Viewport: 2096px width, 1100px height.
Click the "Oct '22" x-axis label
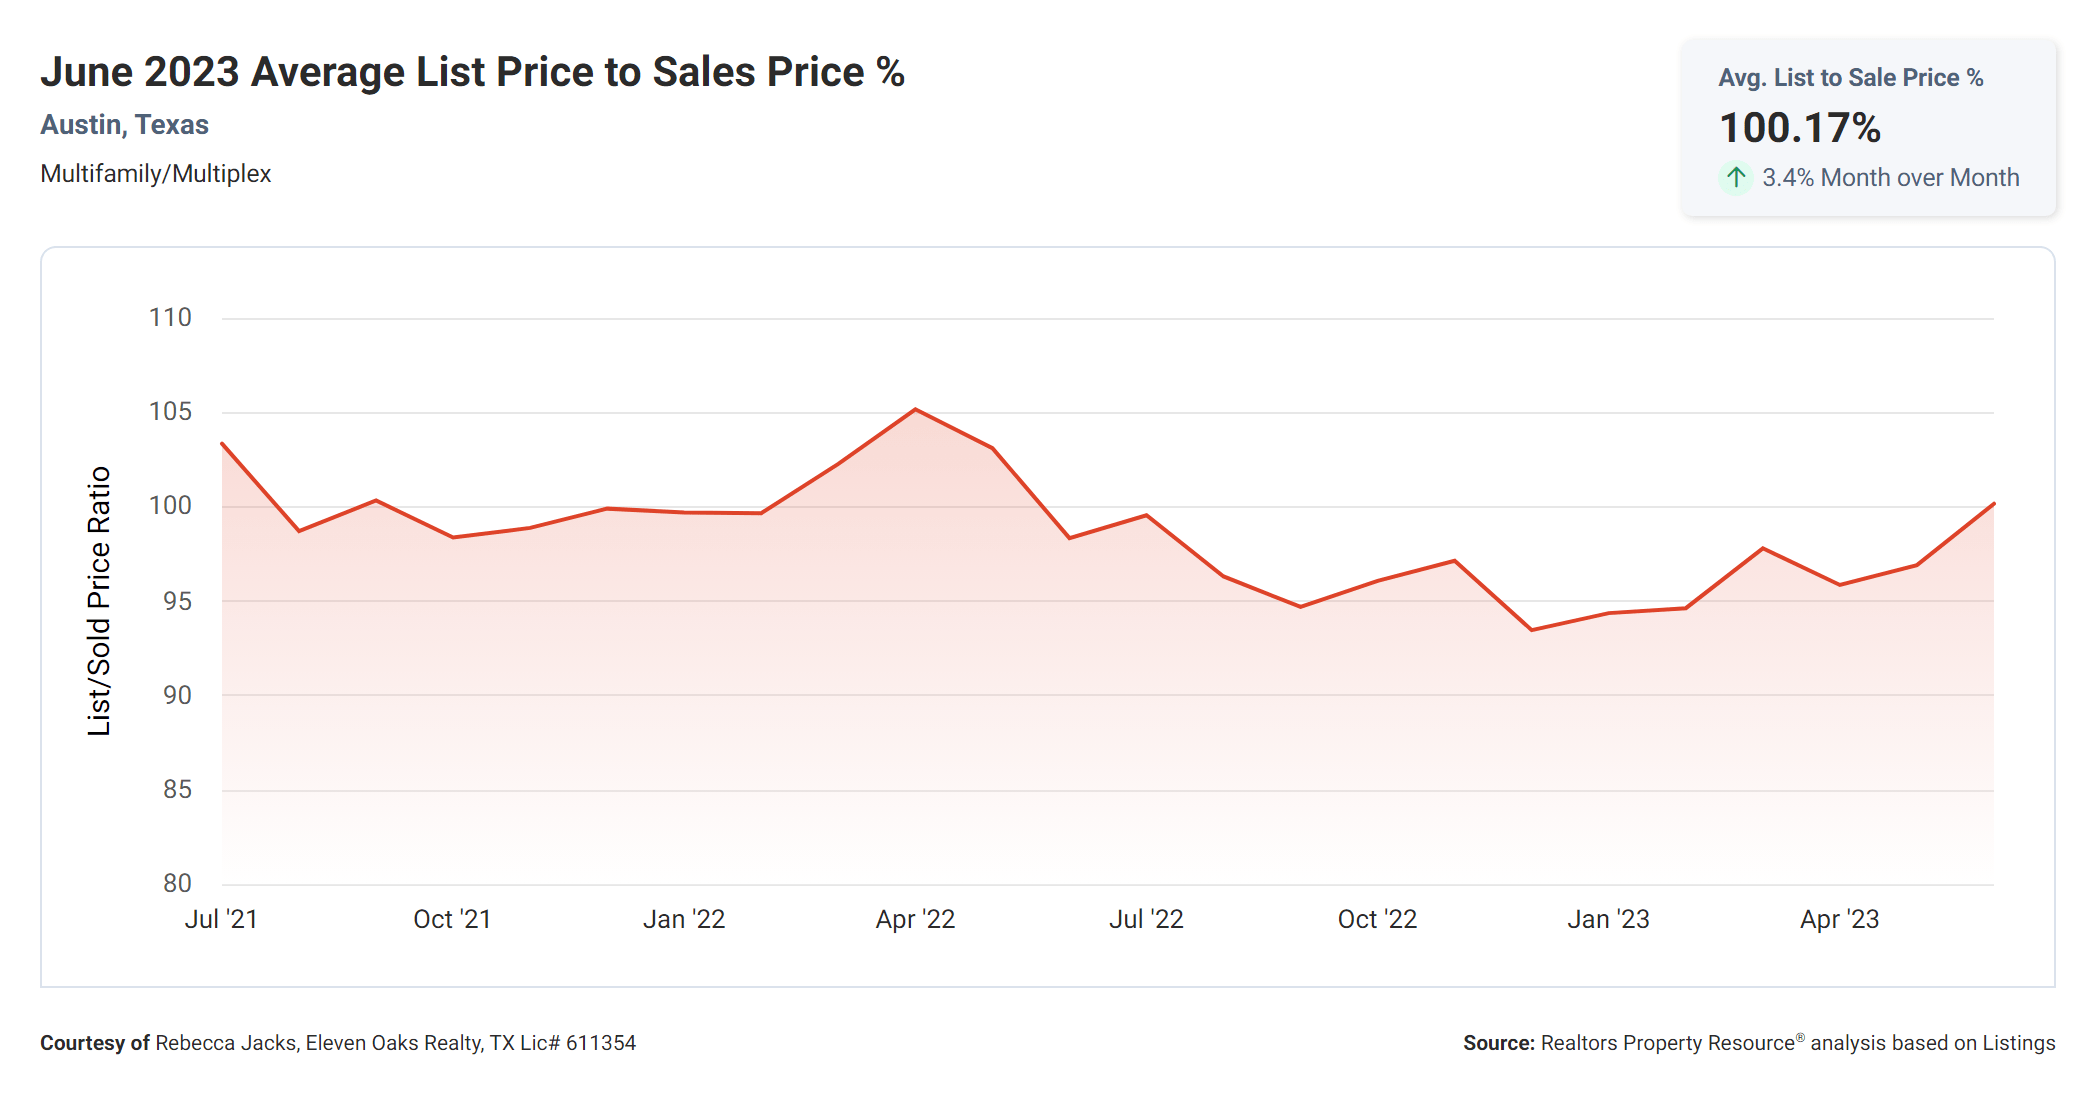pos(1377,919)
